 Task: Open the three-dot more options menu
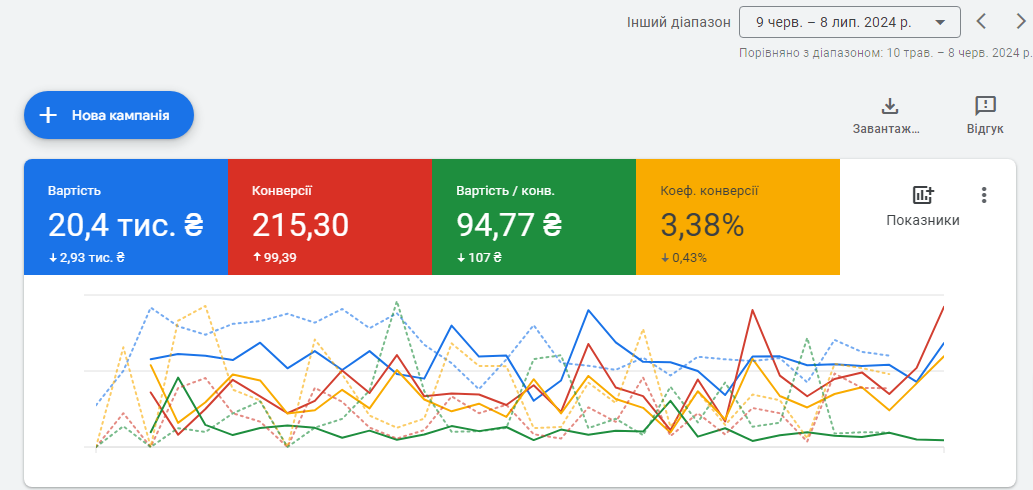click(x=984, y=195)
